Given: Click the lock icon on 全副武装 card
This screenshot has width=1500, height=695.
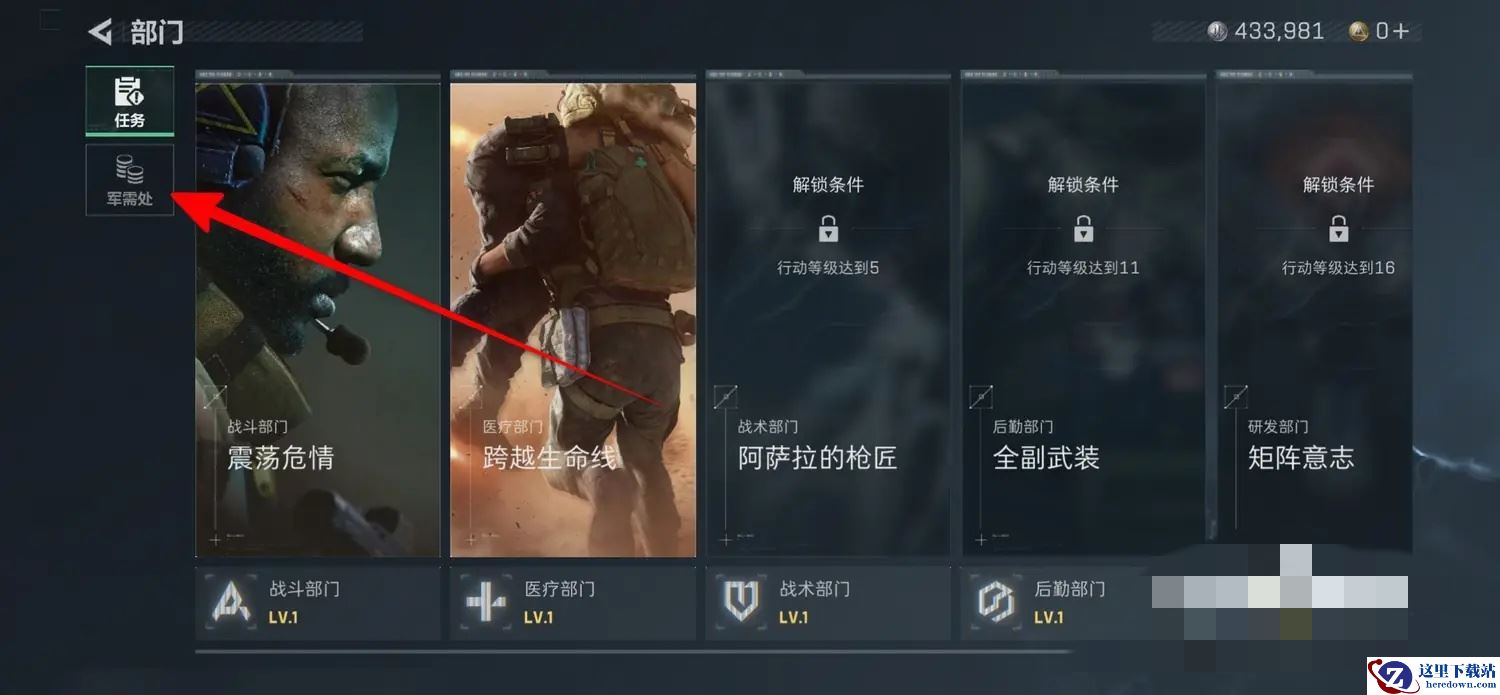Looking at the screenshot, I should (1083, 228).
